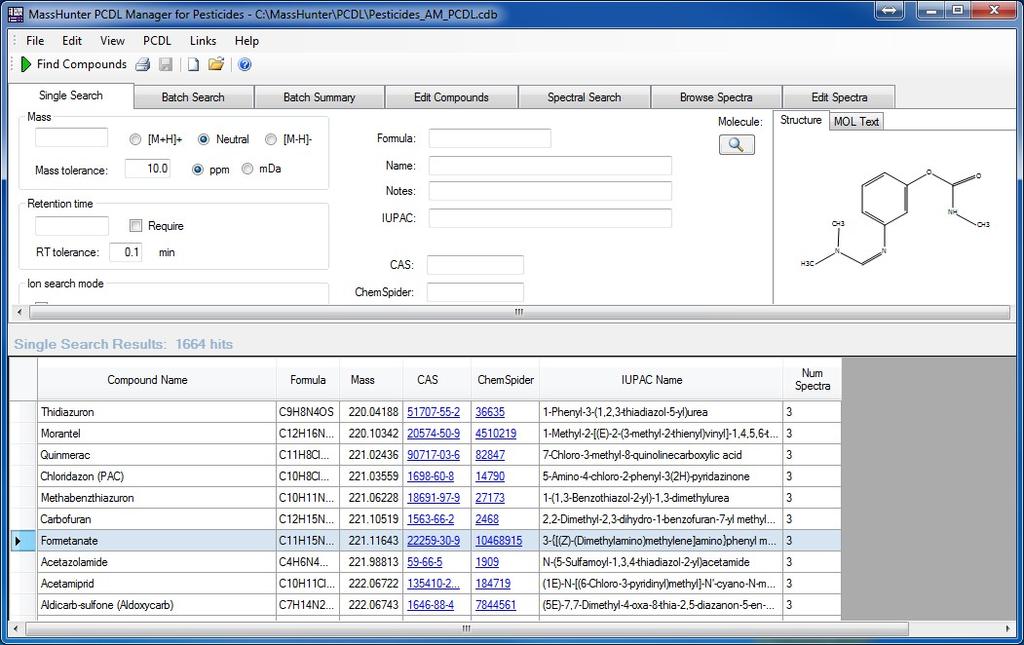Click the Mass value input field
Screen dimensions: 1024x645
click(71, 138)
